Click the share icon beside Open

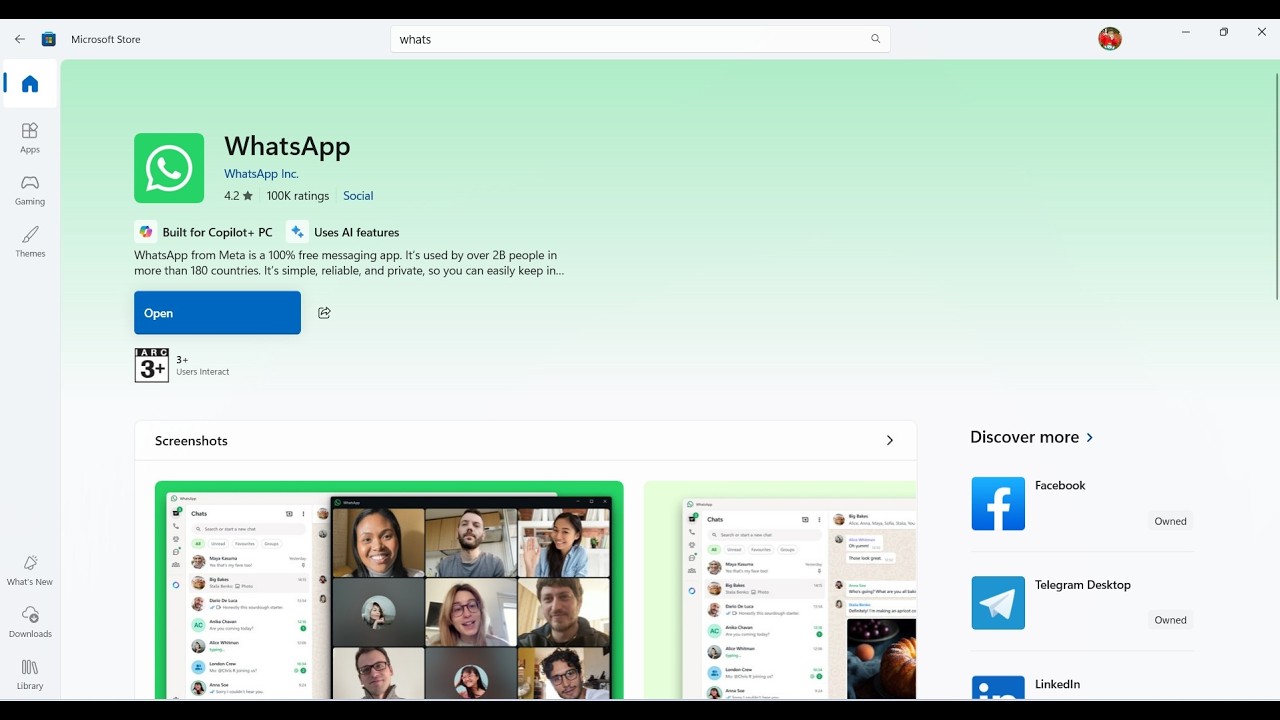[324, 313]
